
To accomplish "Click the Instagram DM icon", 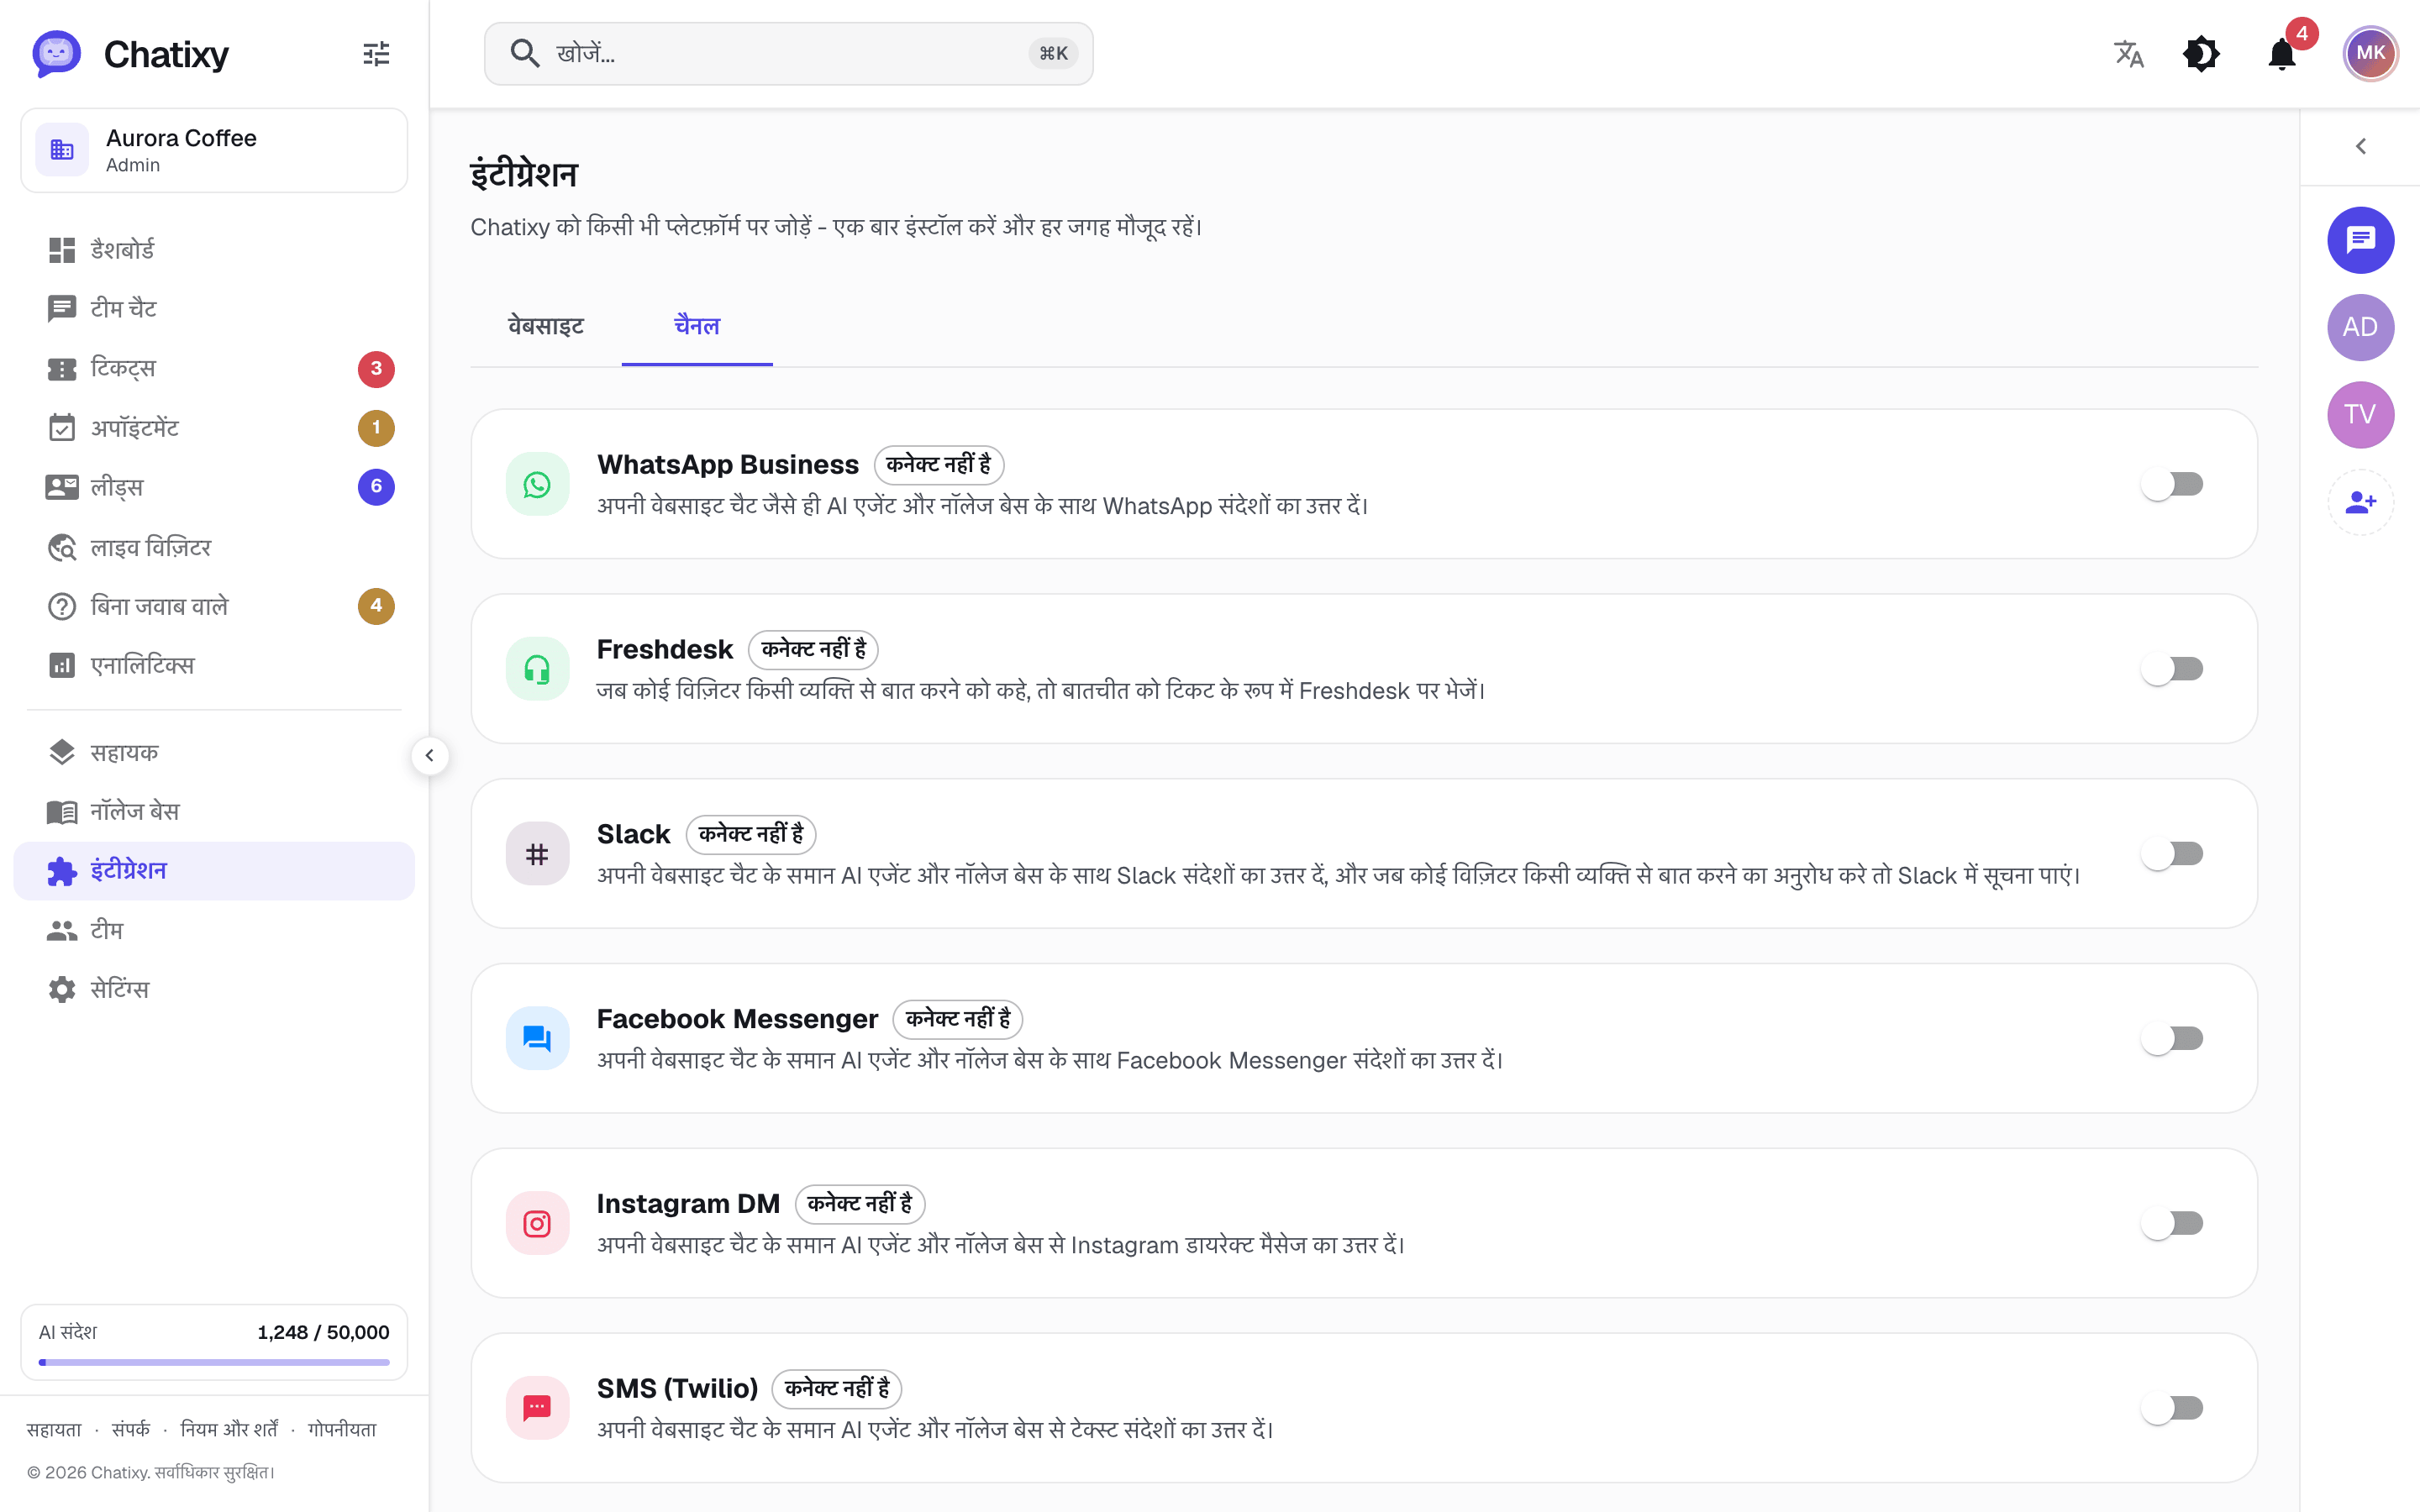I will pyautogui.click(x=537, y=1223).
